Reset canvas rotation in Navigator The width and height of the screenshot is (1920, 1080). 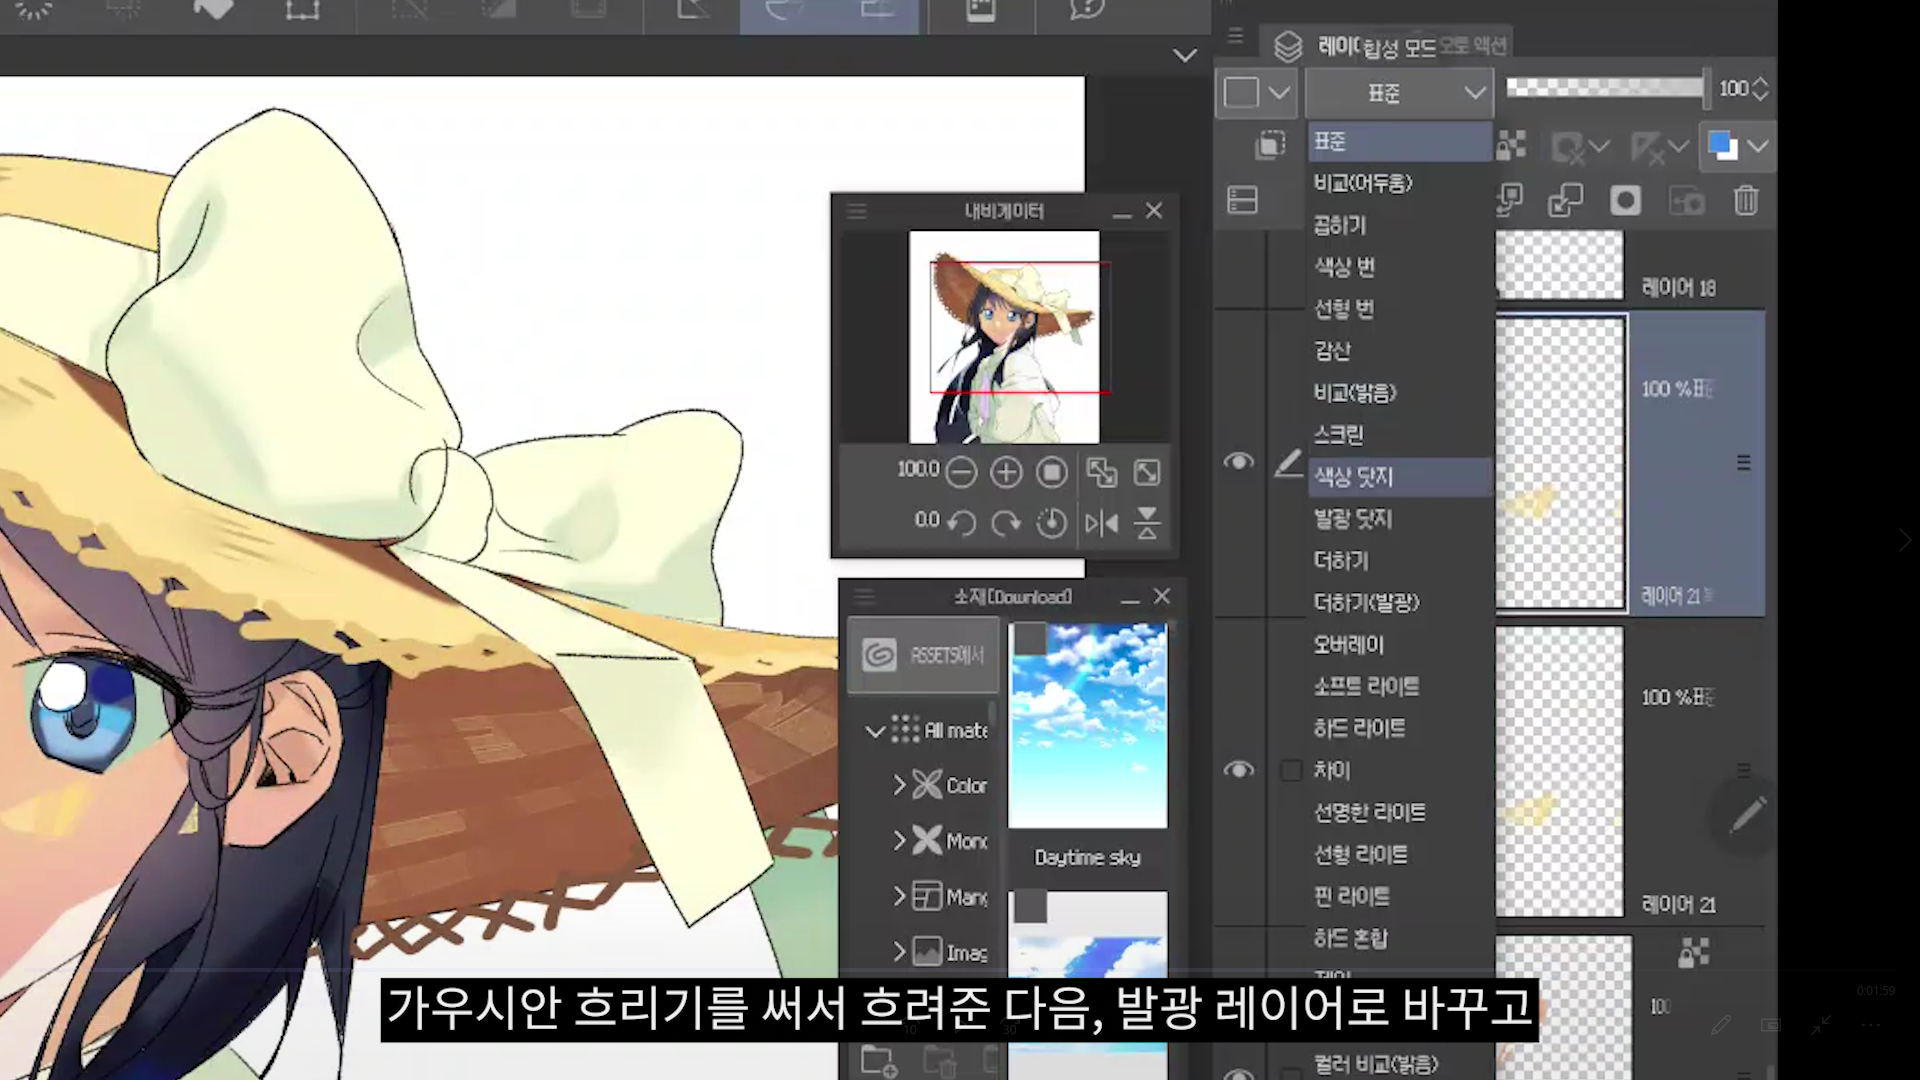(x=1051, y=523)
